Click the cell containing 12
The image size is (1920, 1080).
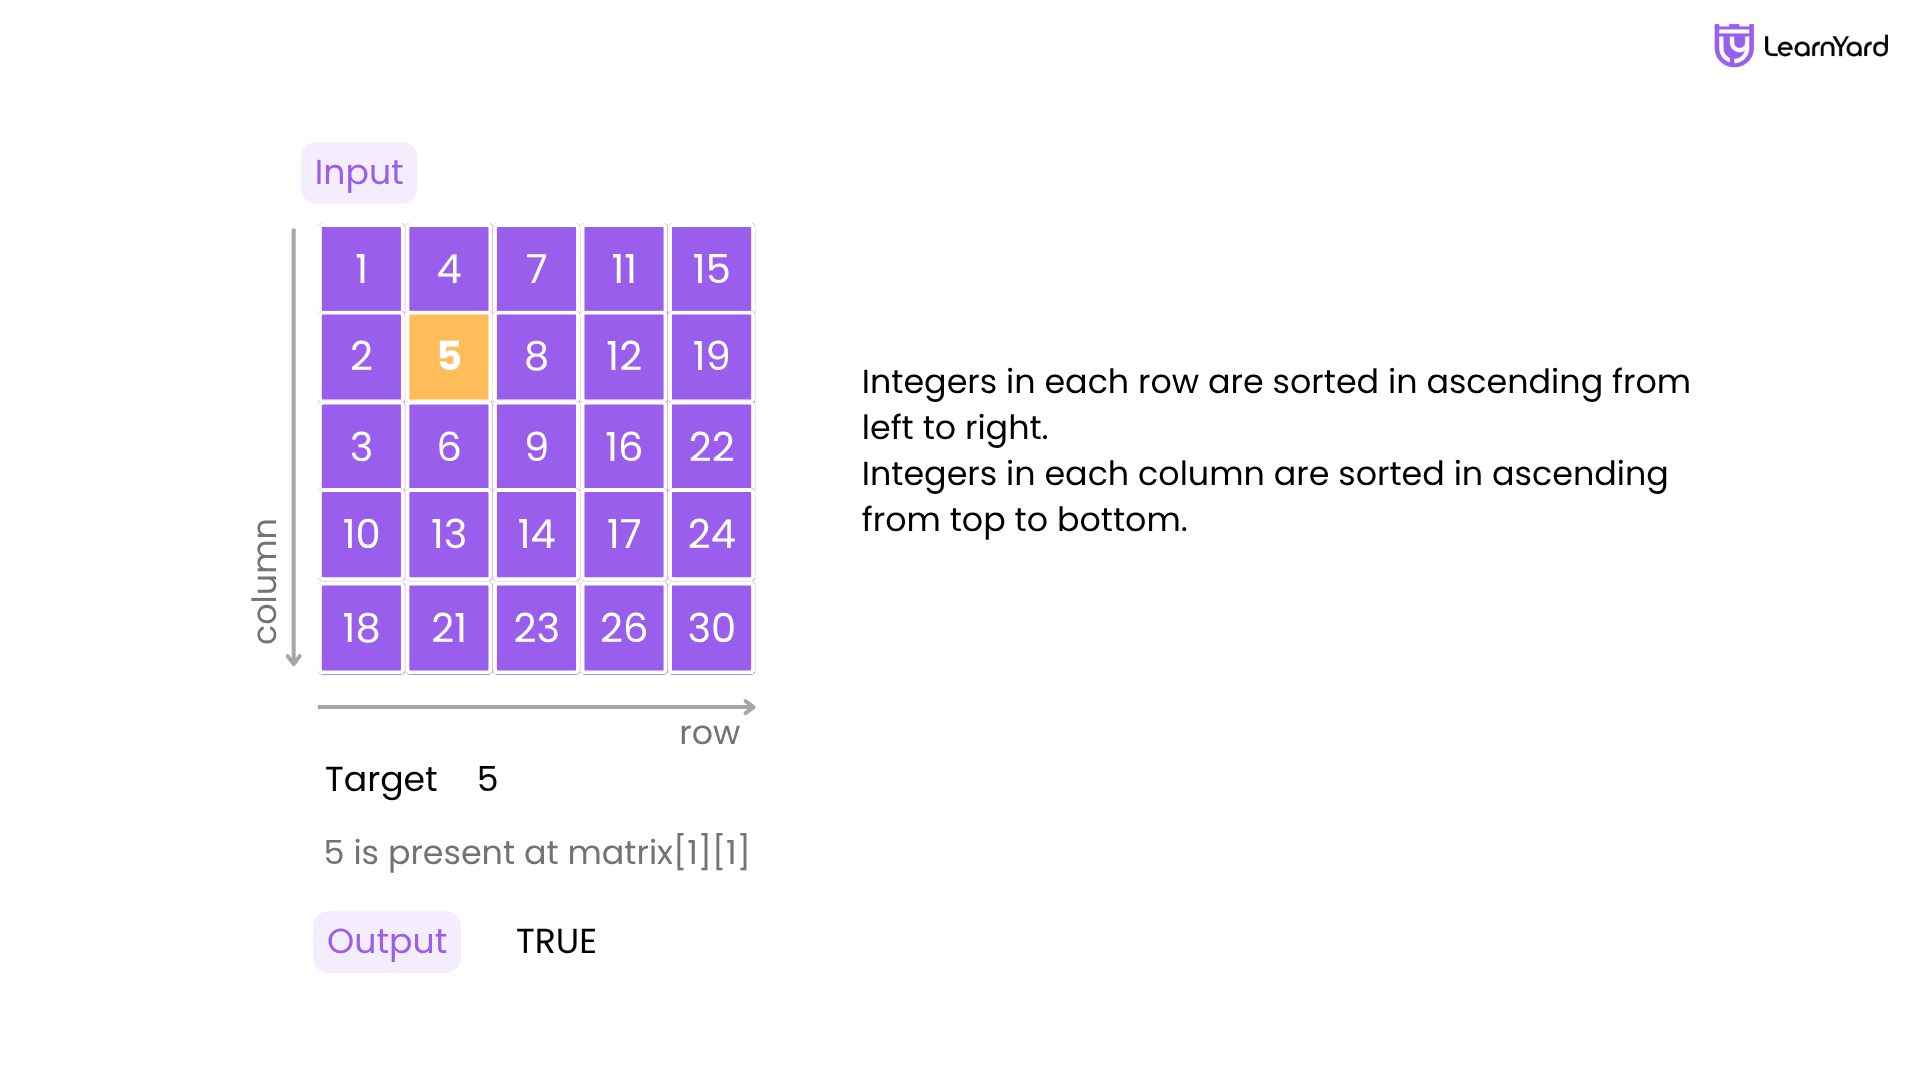(624, 357)
